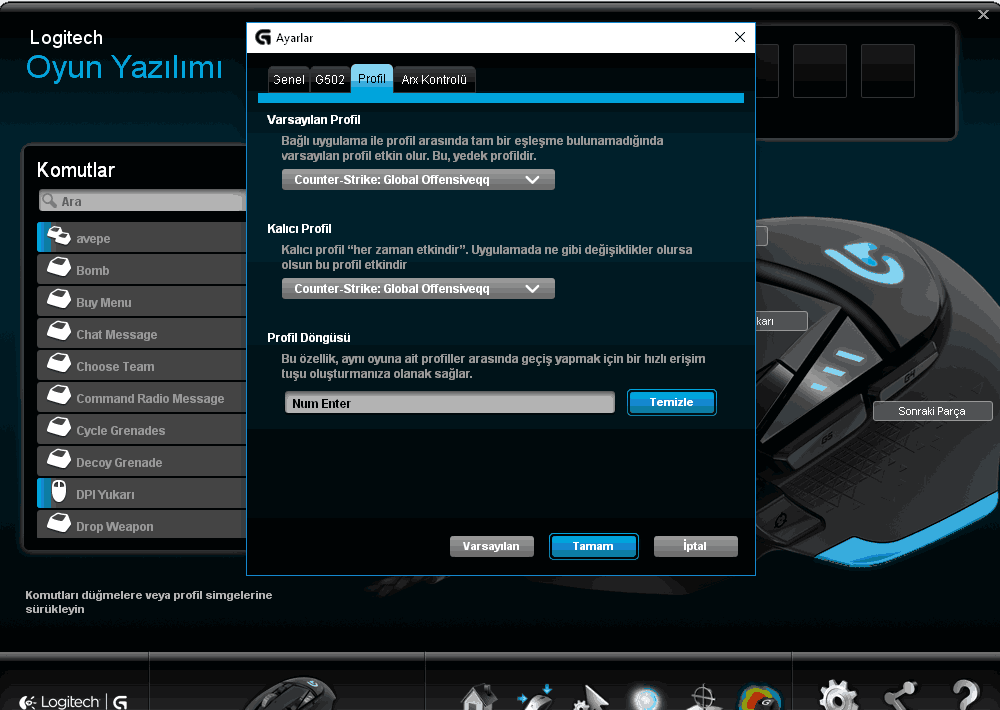Click the search magnifier icon in Komutlar
Viewport: 1000px width, 710px height.
pos(49,201)
